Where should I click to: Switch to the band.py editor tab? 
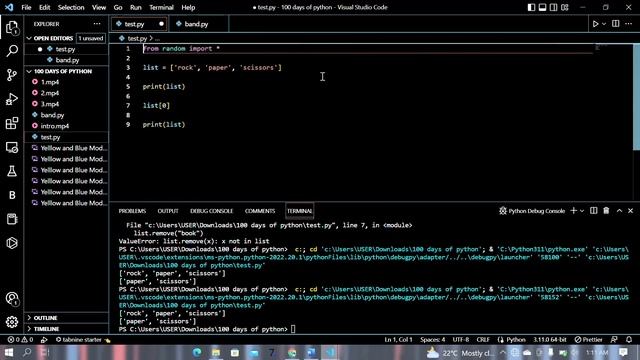coord(196,24)
